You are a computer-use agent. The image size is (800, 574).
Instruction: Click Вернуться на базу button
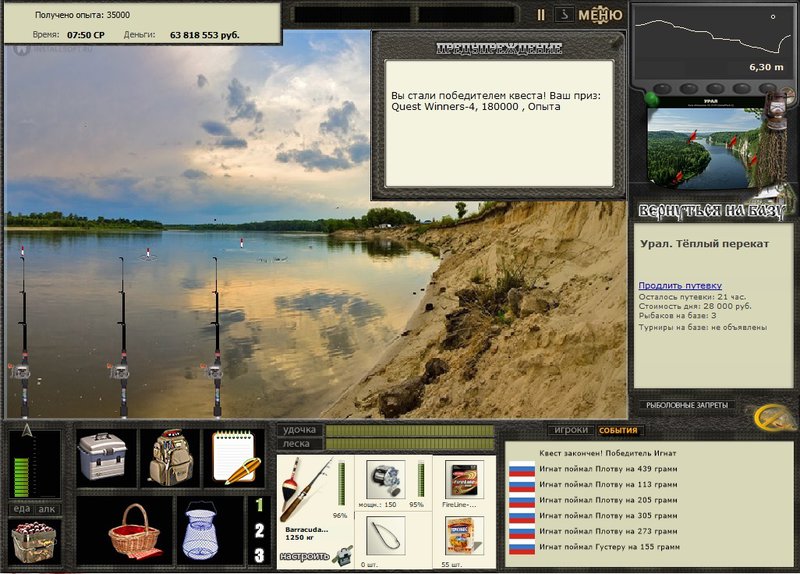[711, 211]
